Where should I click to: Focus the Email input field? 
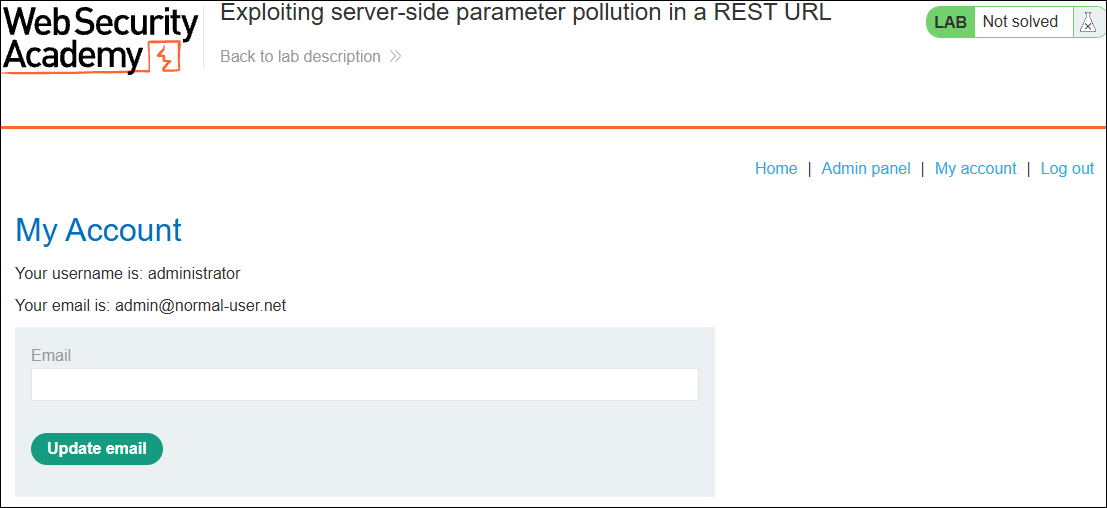[364, 385]
